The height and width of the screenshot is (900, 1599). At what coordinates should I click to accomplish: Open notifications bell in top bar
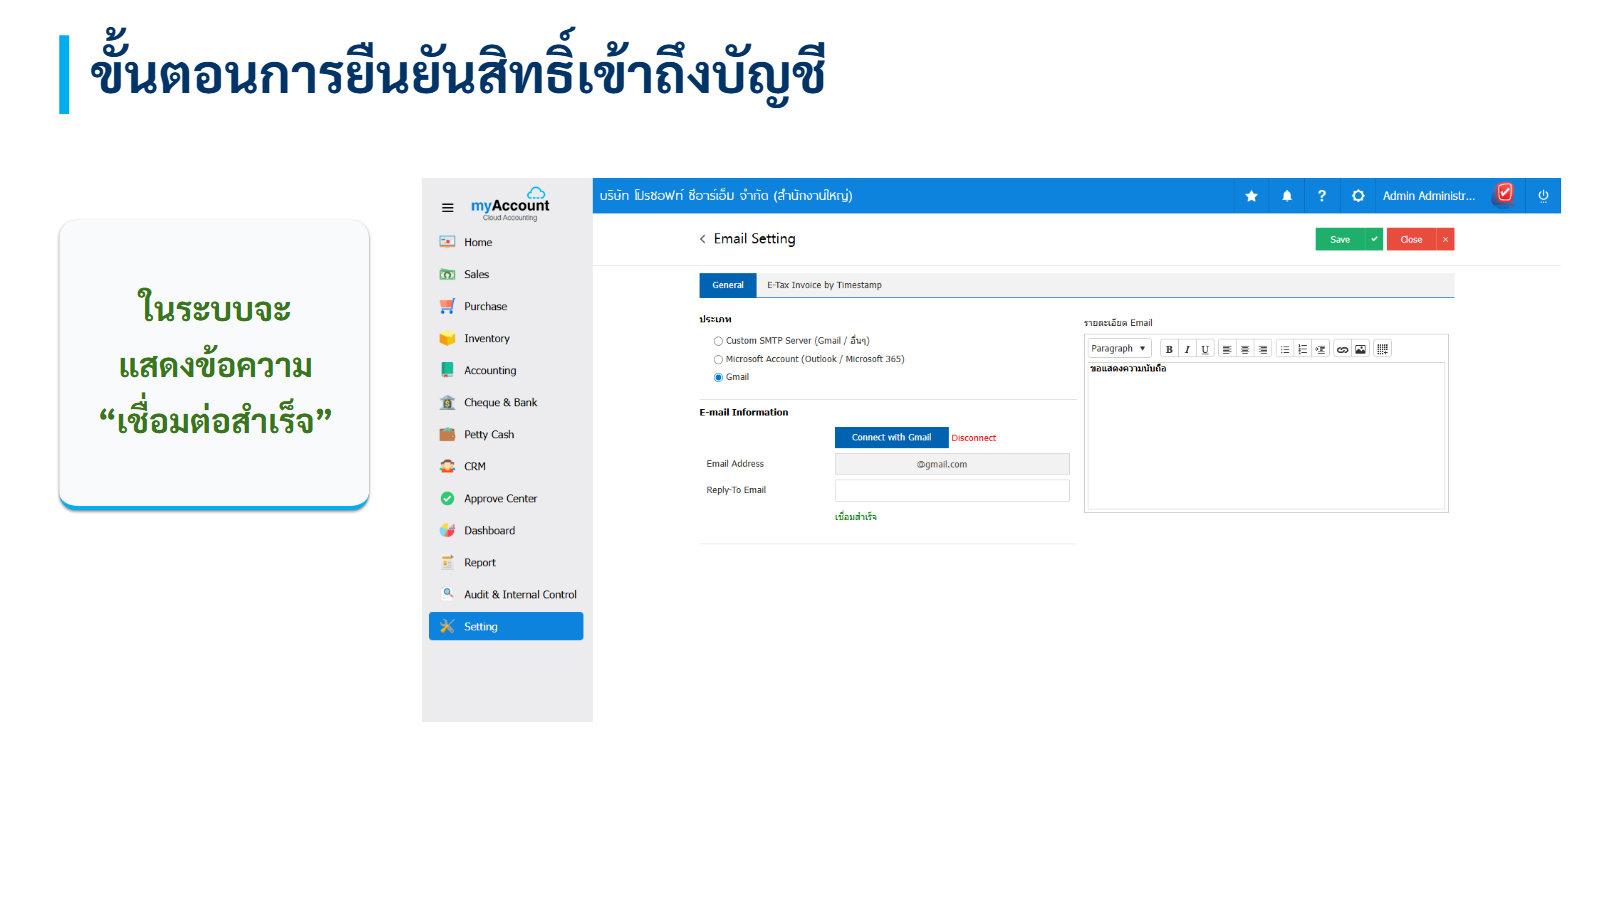pos(1287,196)
